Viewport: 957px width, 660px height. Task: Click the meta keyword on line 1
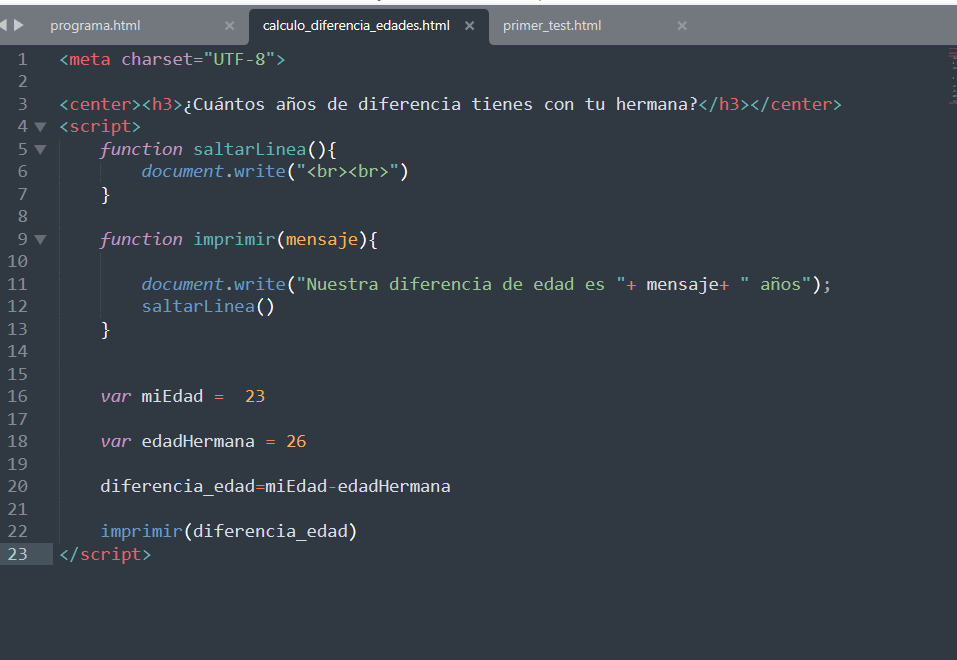pyautogui.click(x=90, y=59)
